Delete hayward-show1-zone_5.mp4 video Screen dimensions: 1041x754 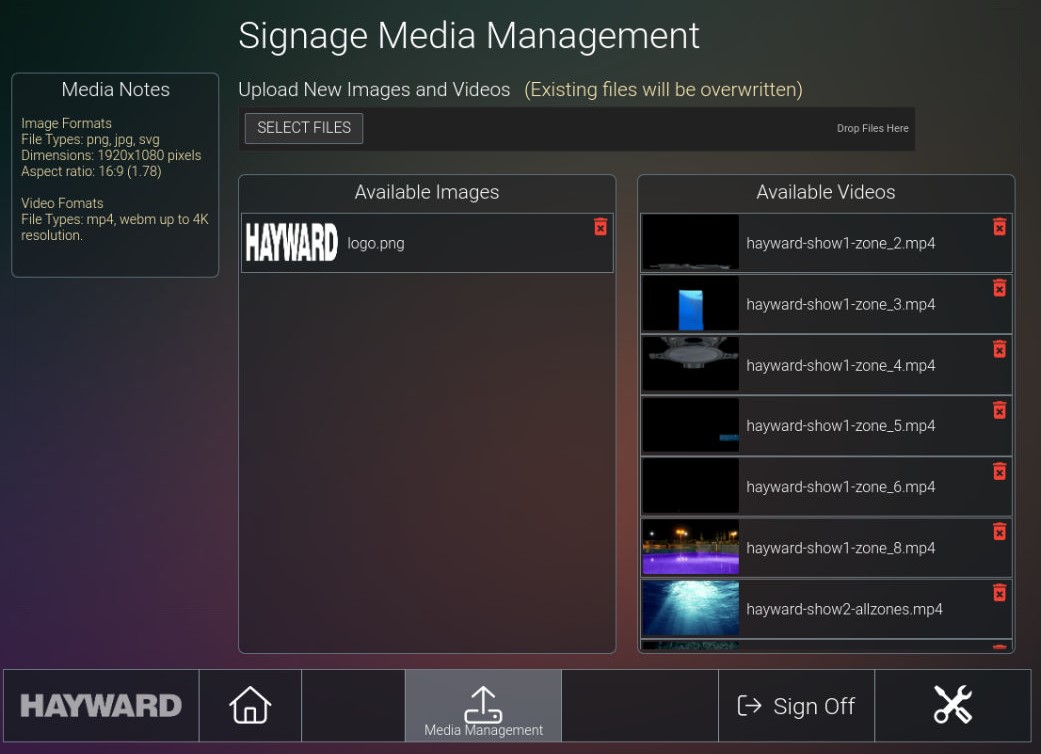tap(999, 410)
